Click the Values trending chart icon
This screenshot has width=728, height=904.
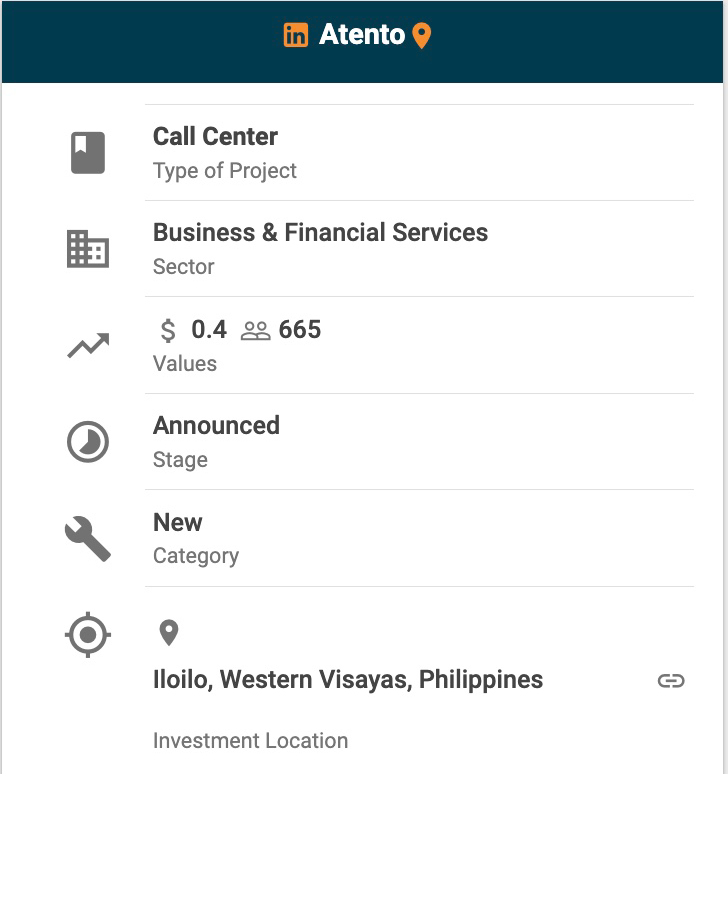point(88,346)
